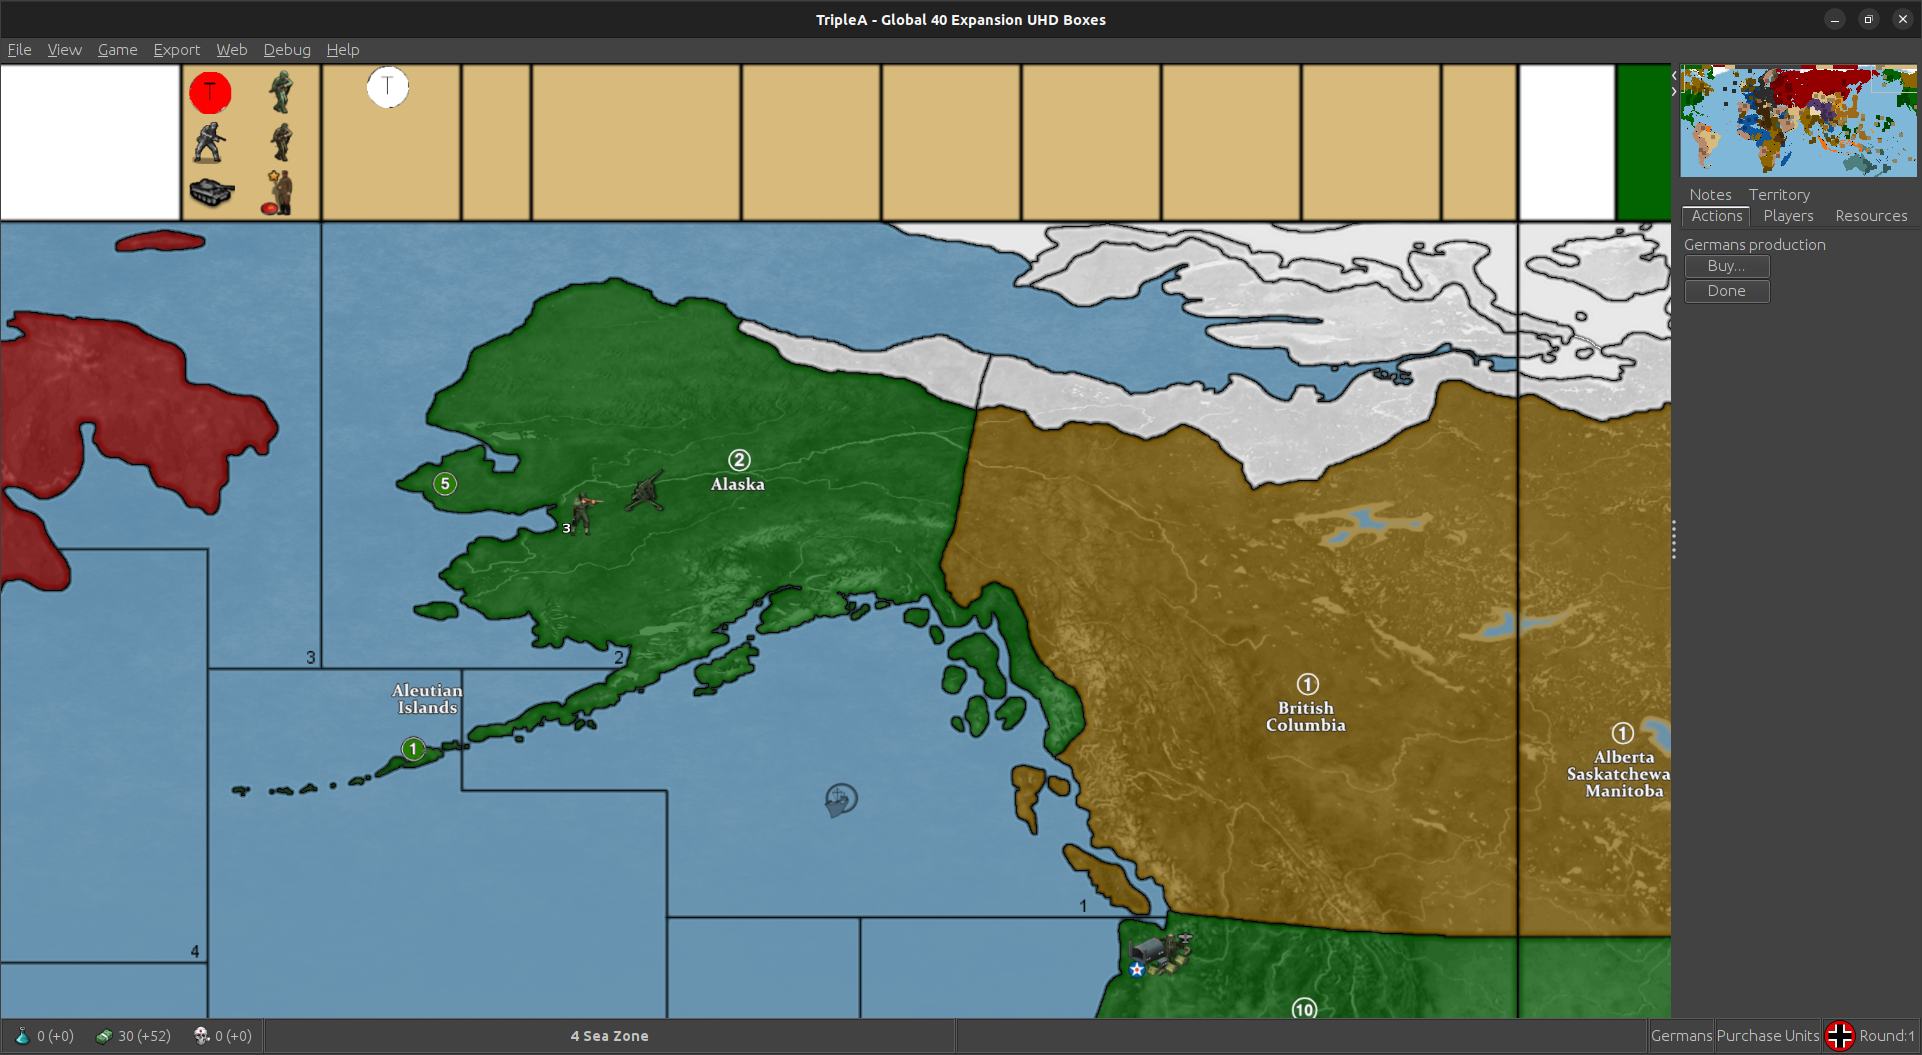
Task: Select the olive green infantry unit in box
Action: click(x=282, y=142)
